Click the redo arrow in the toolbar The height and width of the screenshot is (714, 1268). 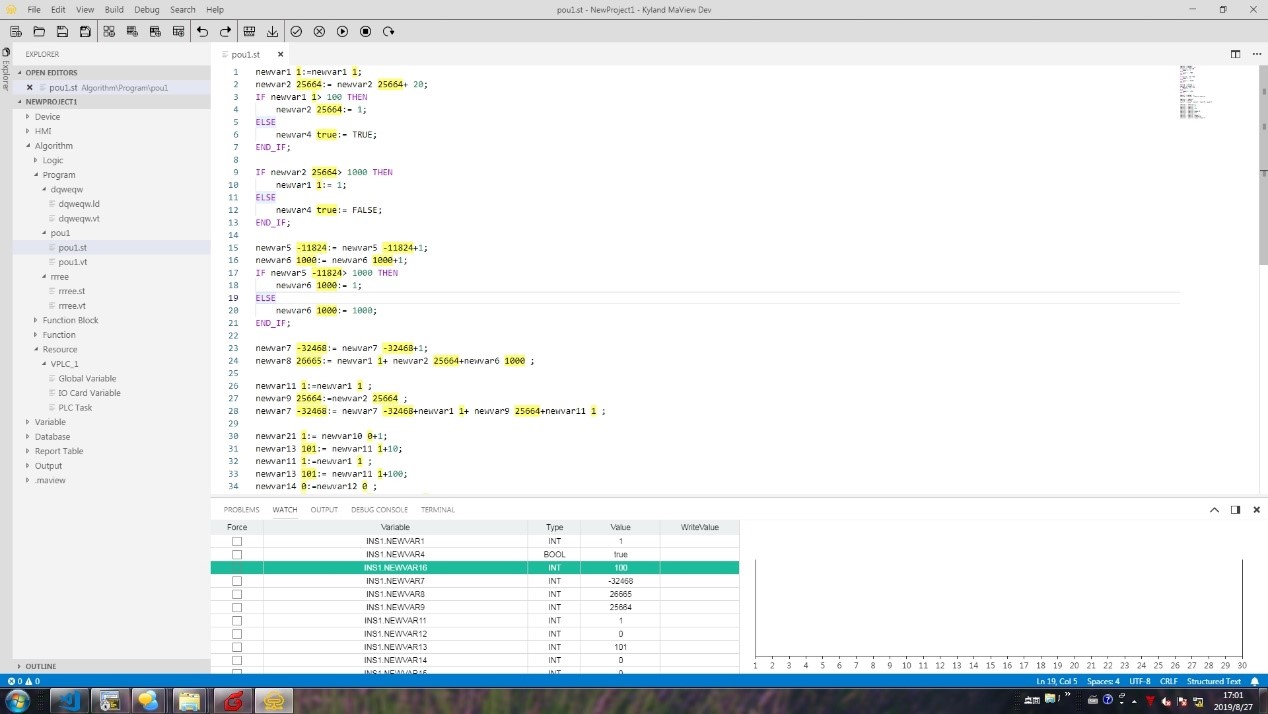[226, 32]
